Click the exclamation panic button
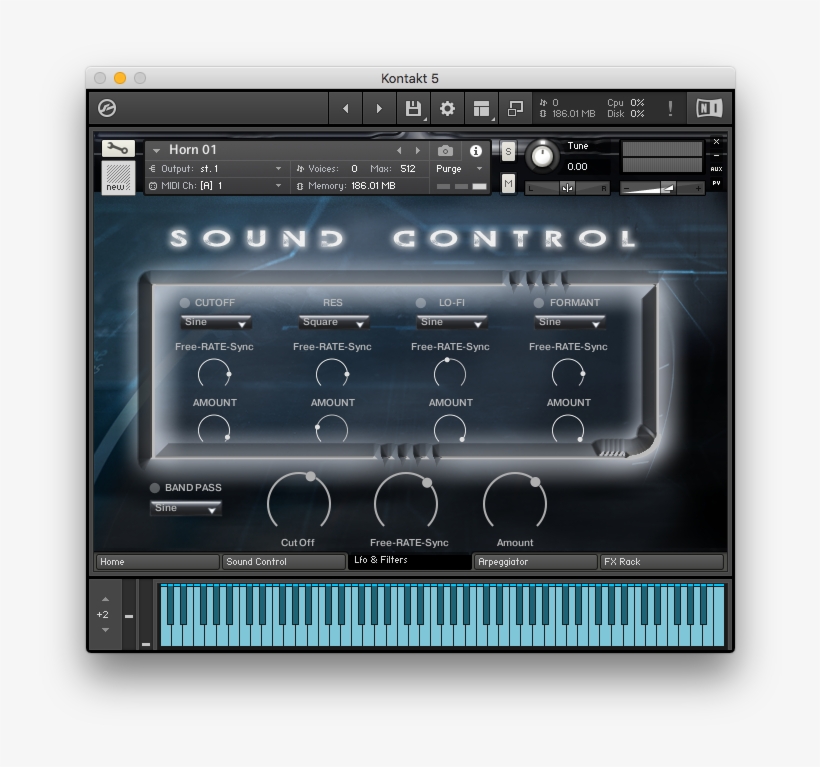This screenshot has height=767, width=820. [670, 108]
